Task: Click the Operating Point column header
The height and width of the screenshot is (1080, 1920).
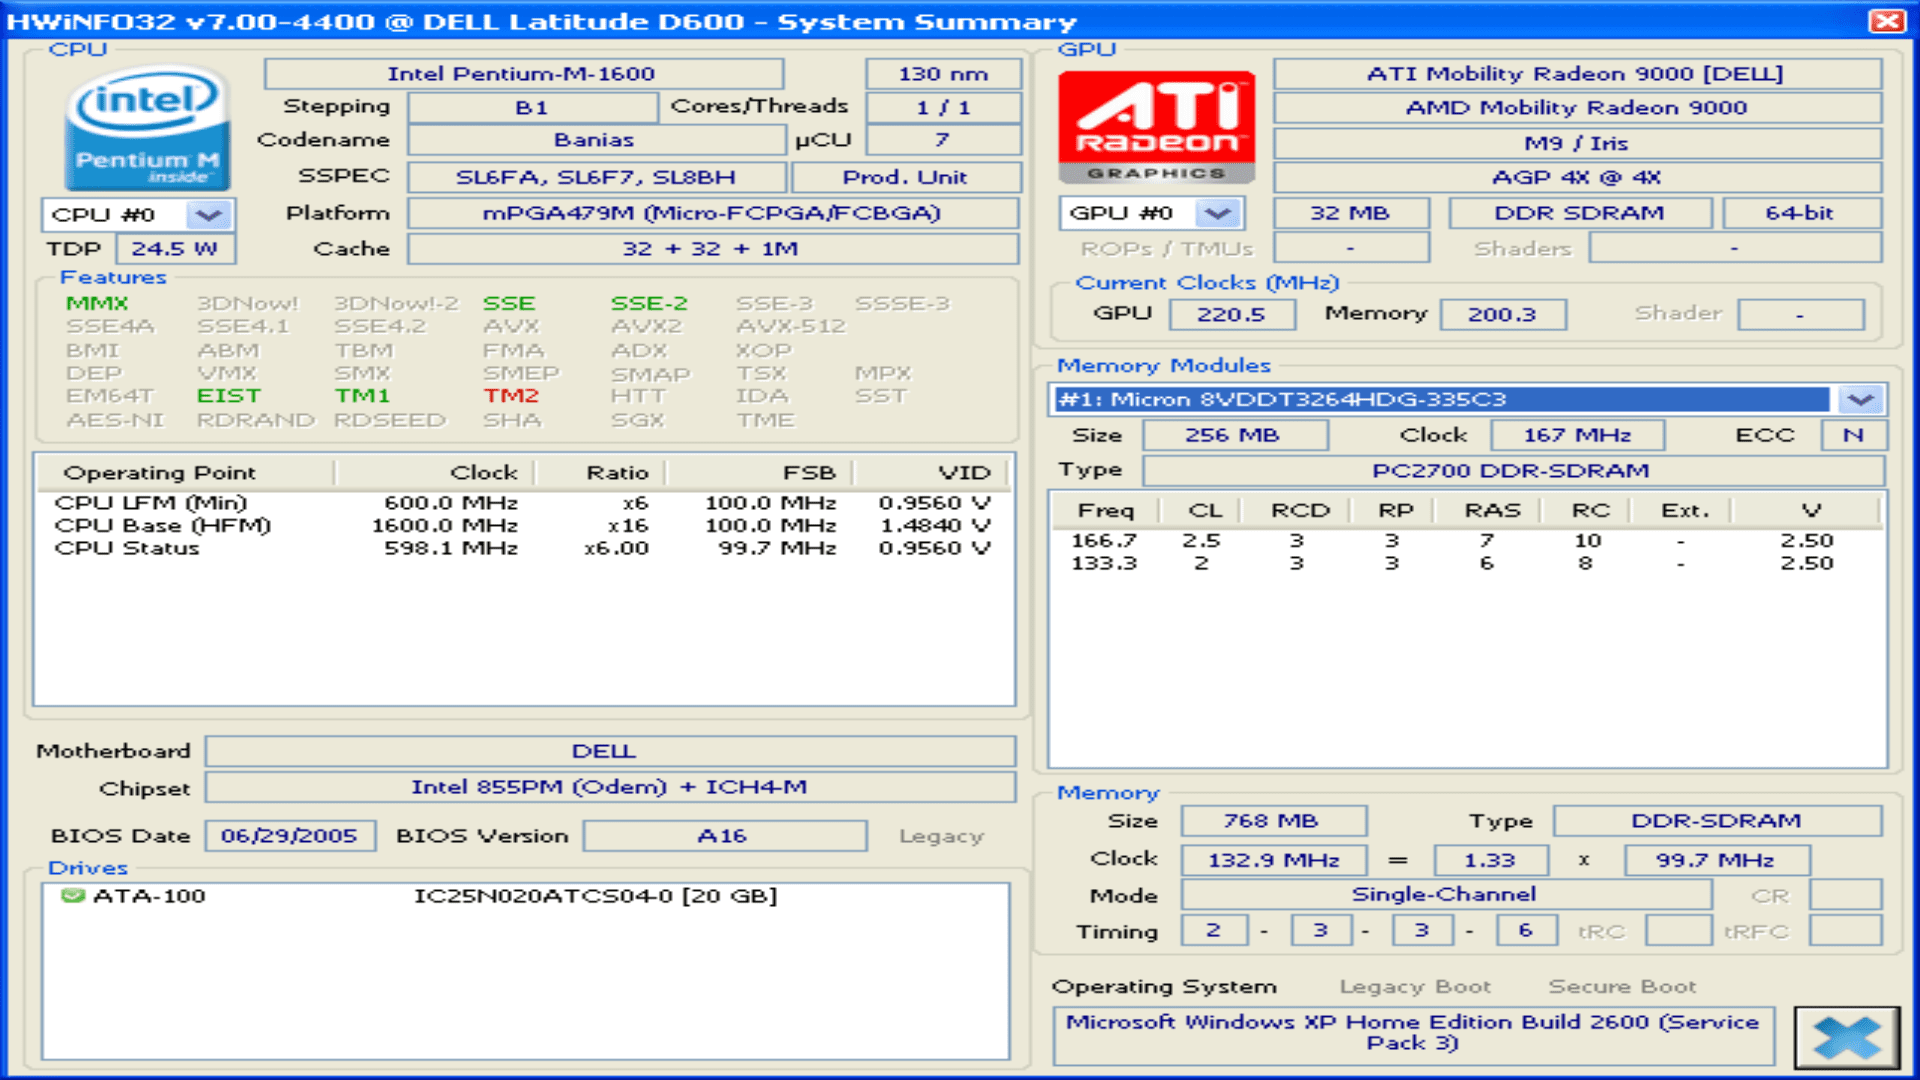Action: (x=186, y=473)
